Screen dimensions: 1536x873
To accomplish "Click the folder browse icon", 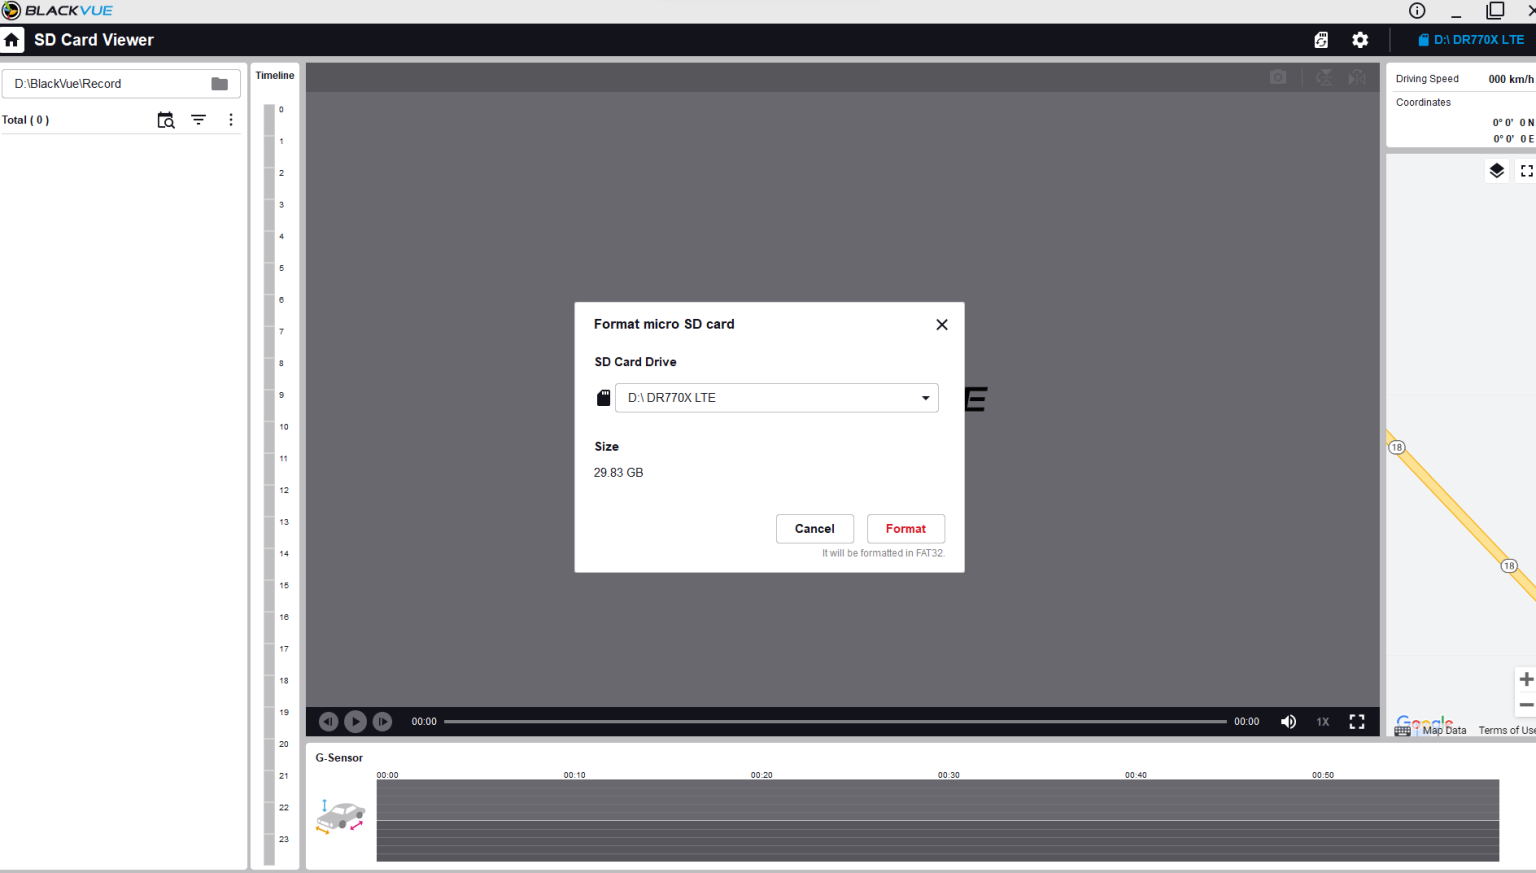I will 219,84.
